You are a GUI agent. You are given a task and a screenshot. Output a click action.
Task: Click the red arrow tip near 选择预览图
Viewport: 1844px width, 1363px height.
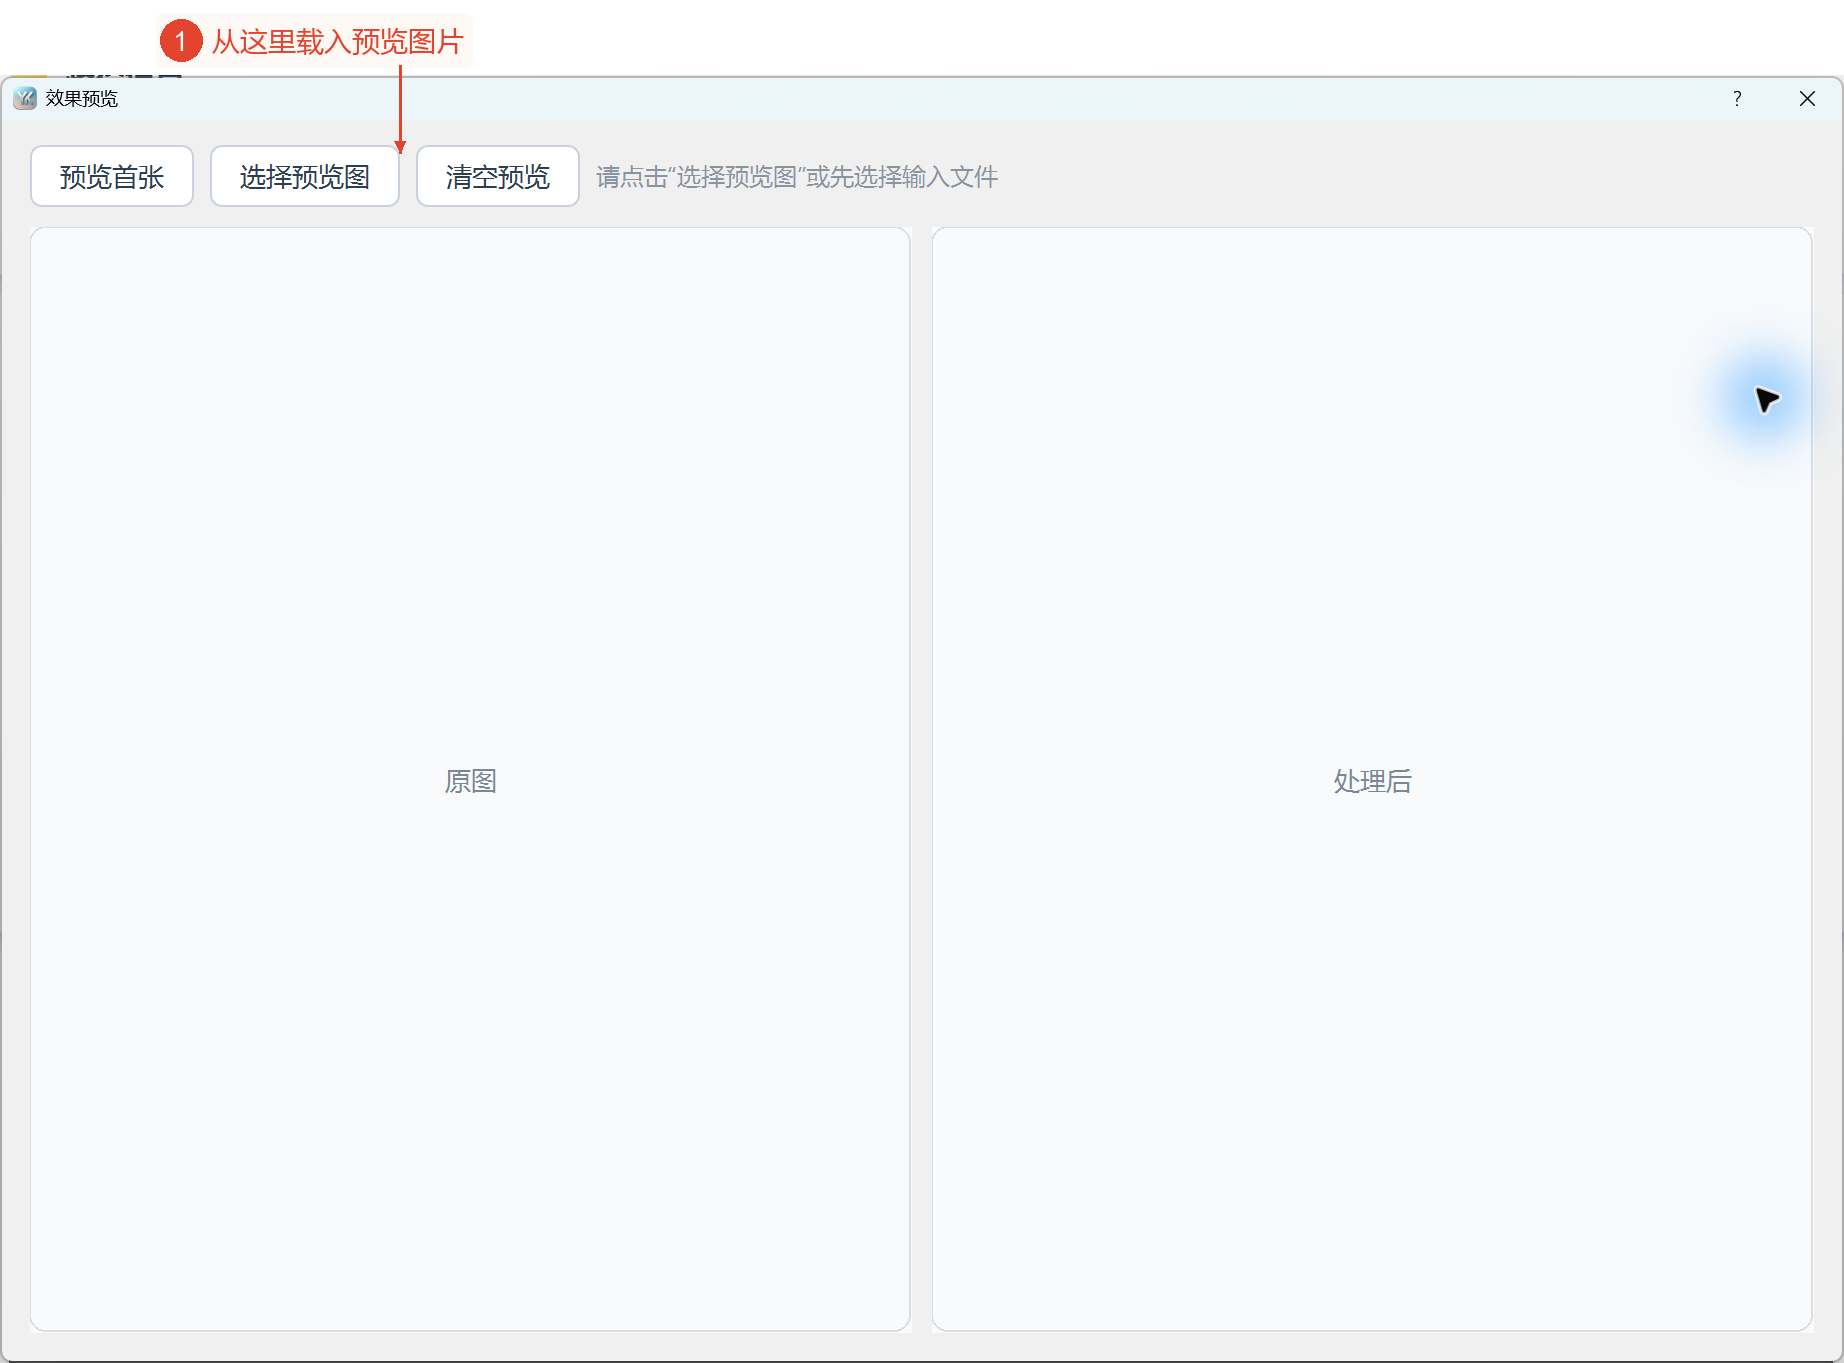coord(400,148)
